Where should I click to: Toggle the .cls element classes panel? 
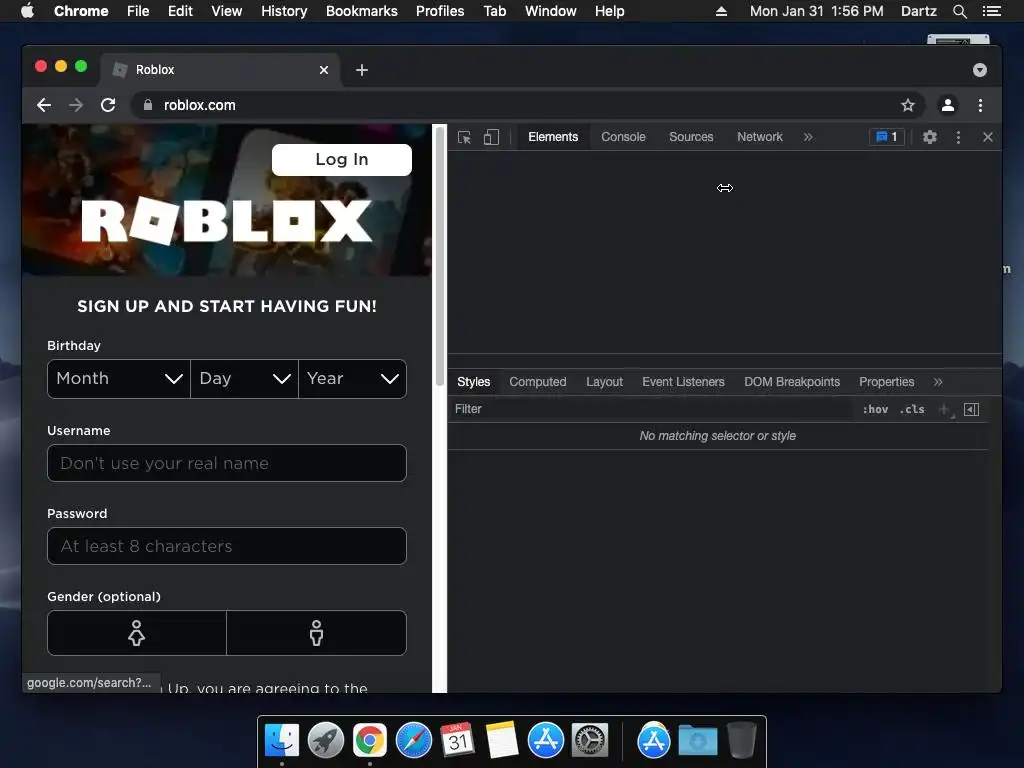click(x=912, y=409)
